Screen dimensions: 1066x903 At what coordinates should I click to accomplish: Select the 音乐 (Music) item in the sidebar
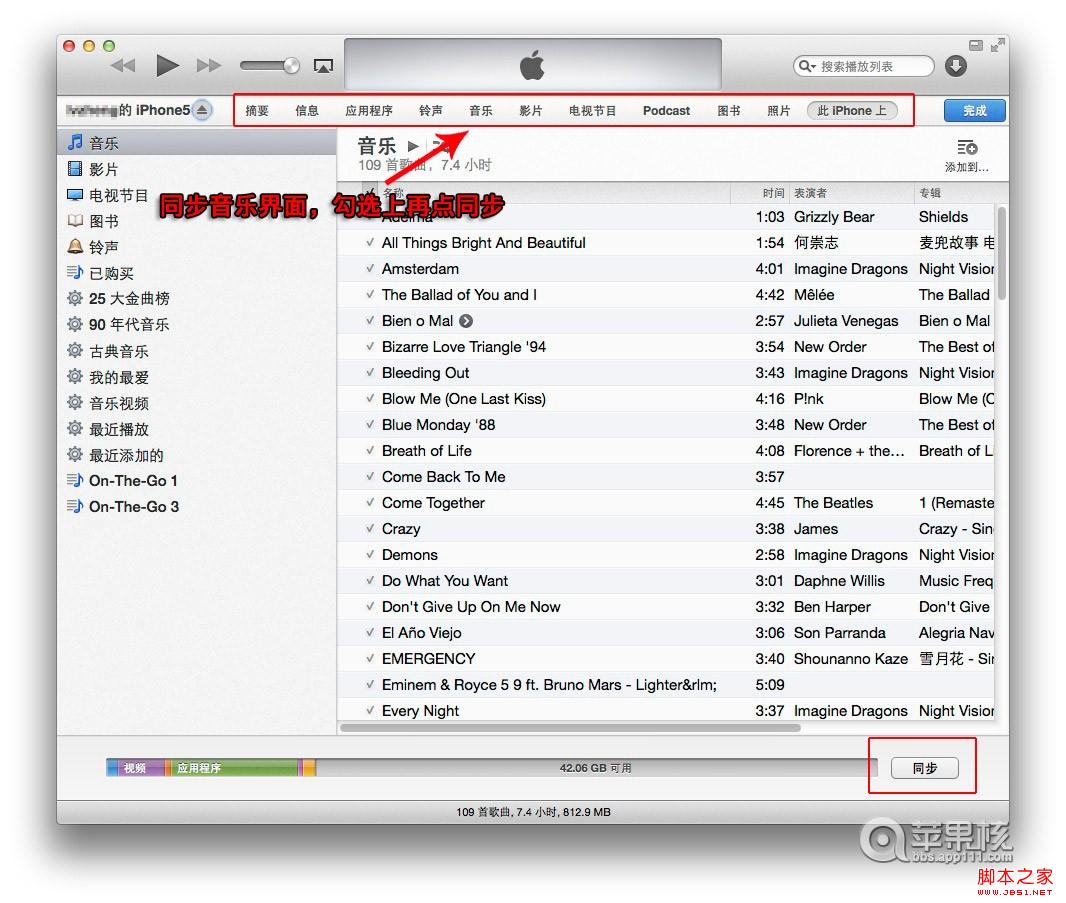tap(104, 142)
